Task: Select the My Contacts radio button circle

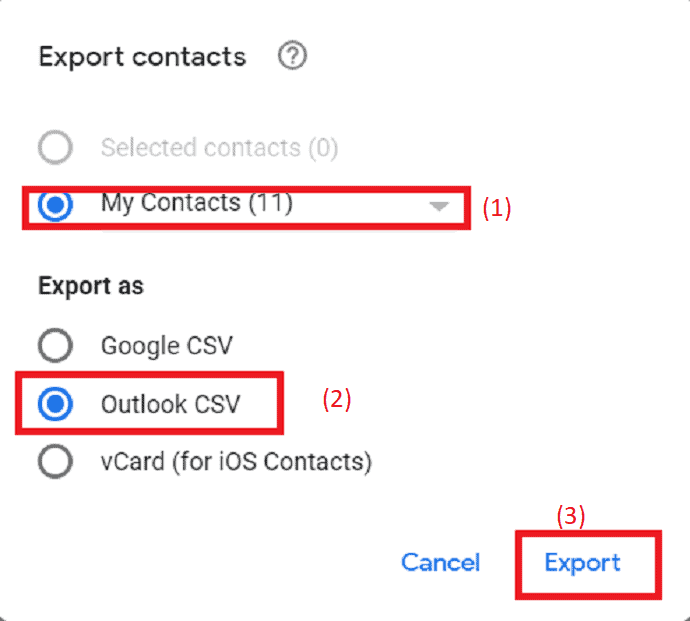Action: coord(55,205)
